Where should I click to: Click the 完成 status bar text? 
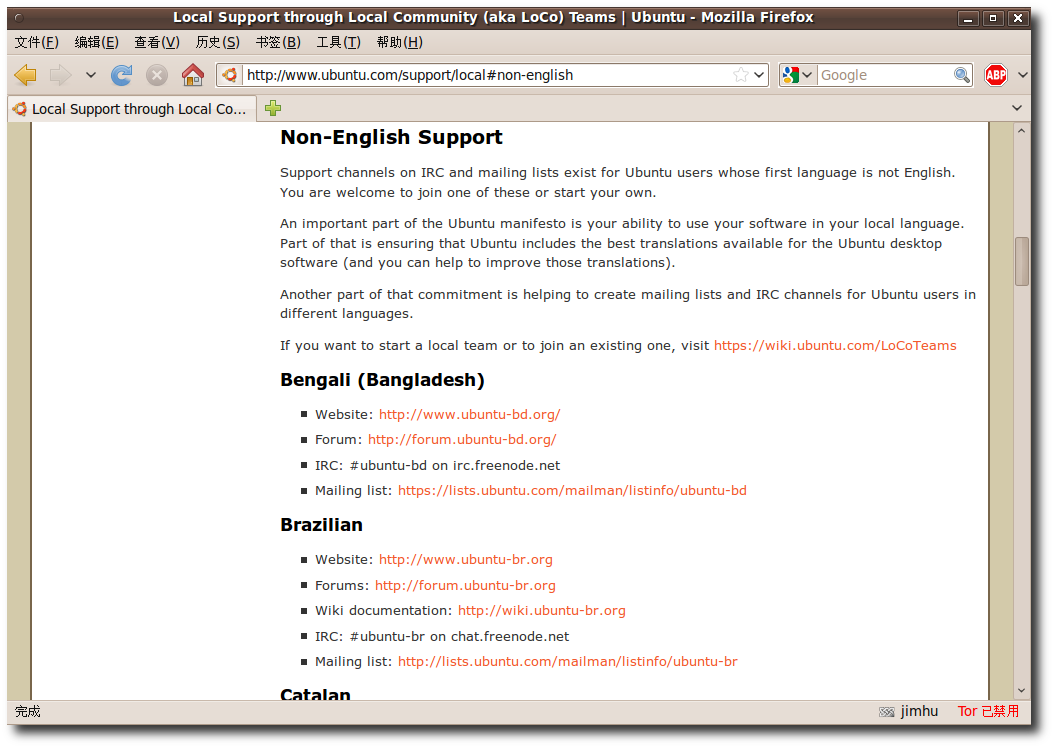(28, 711)
